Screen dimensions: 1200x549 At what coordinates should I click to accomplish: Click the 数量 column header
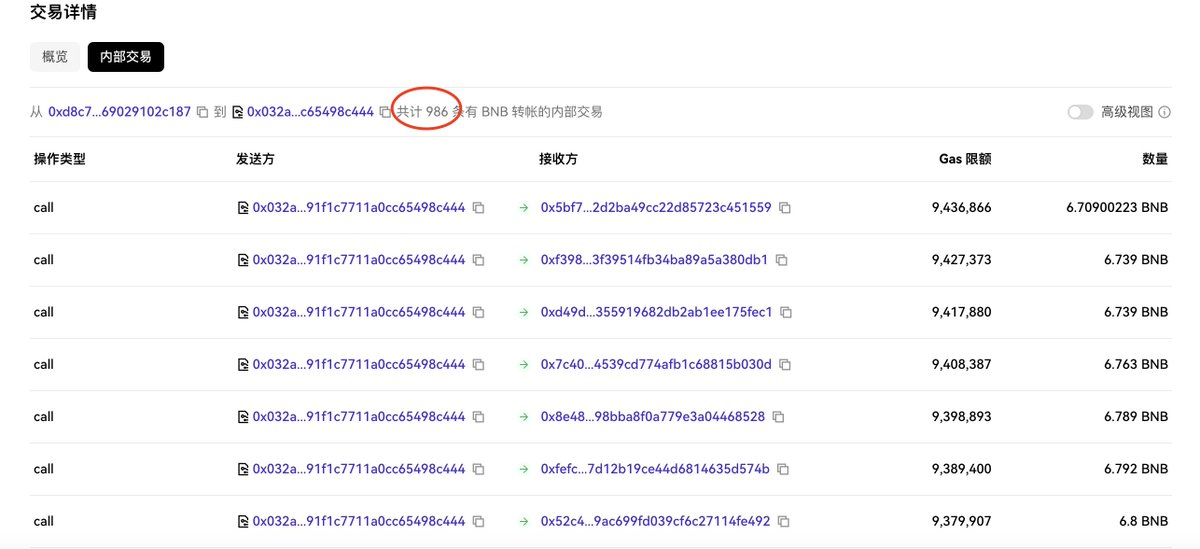tap(1155, 159)
